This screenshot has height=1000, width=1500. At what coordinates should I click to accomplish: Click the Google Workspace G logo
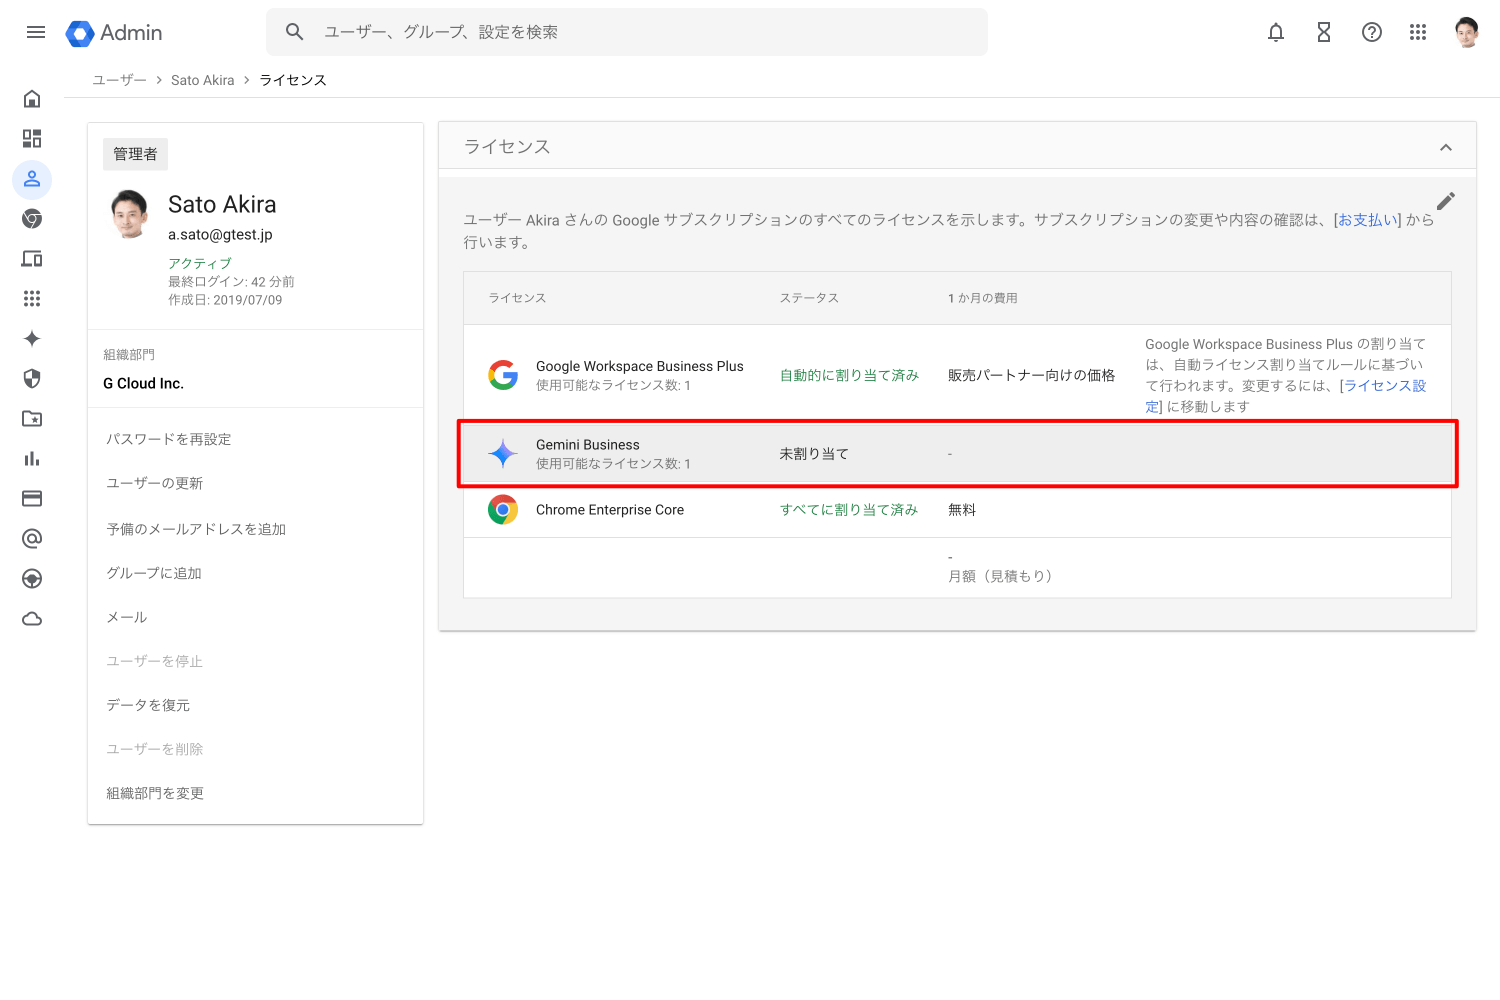(503, 375)
